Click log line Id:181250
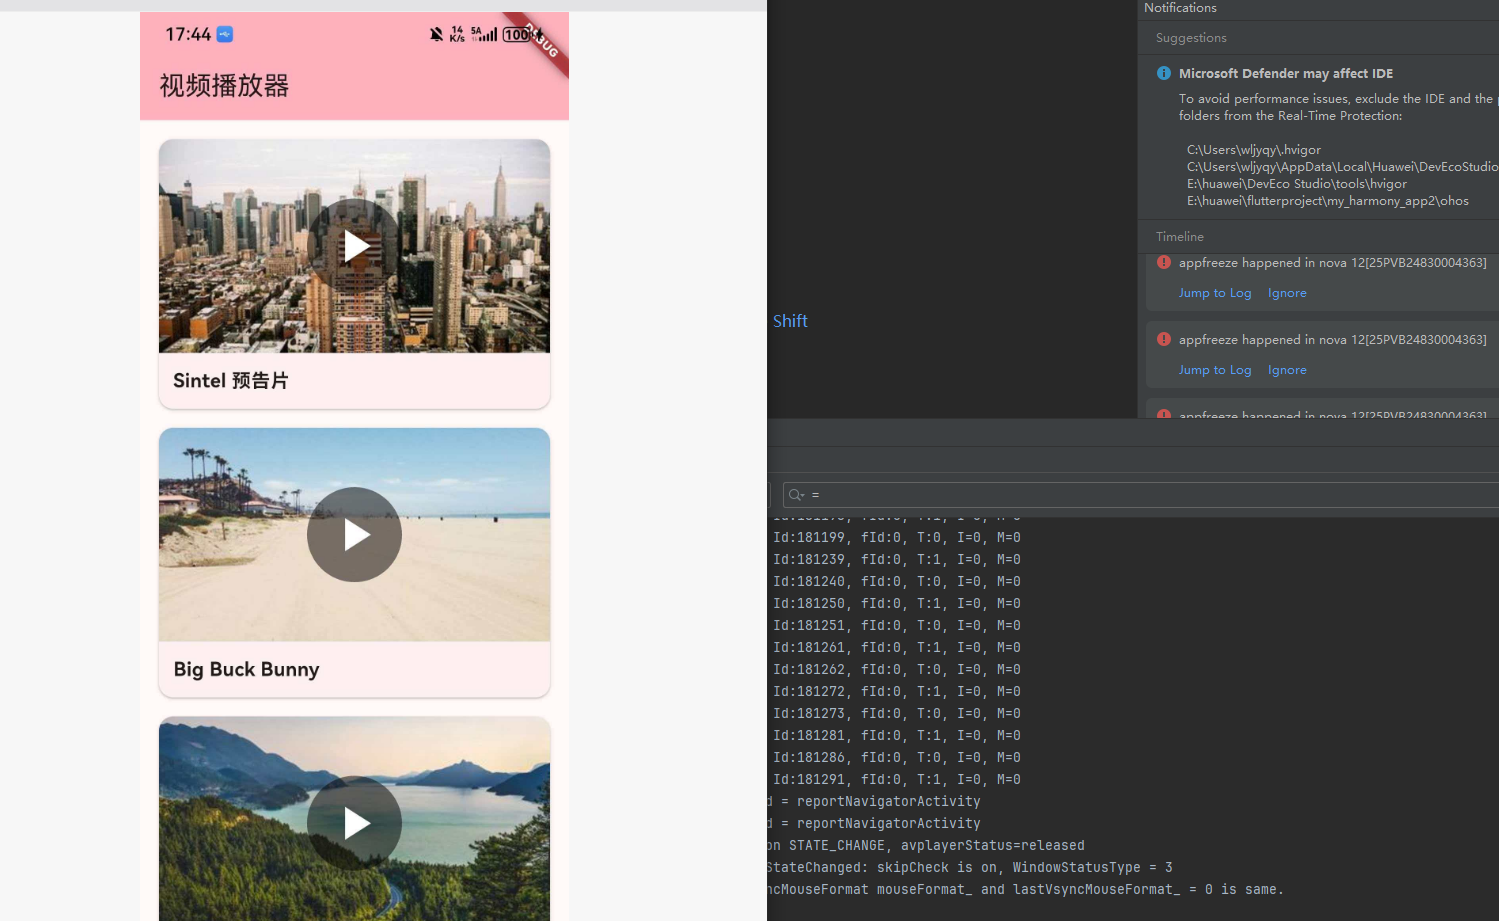The image size is (1499, 921). [x=897, y=604]
